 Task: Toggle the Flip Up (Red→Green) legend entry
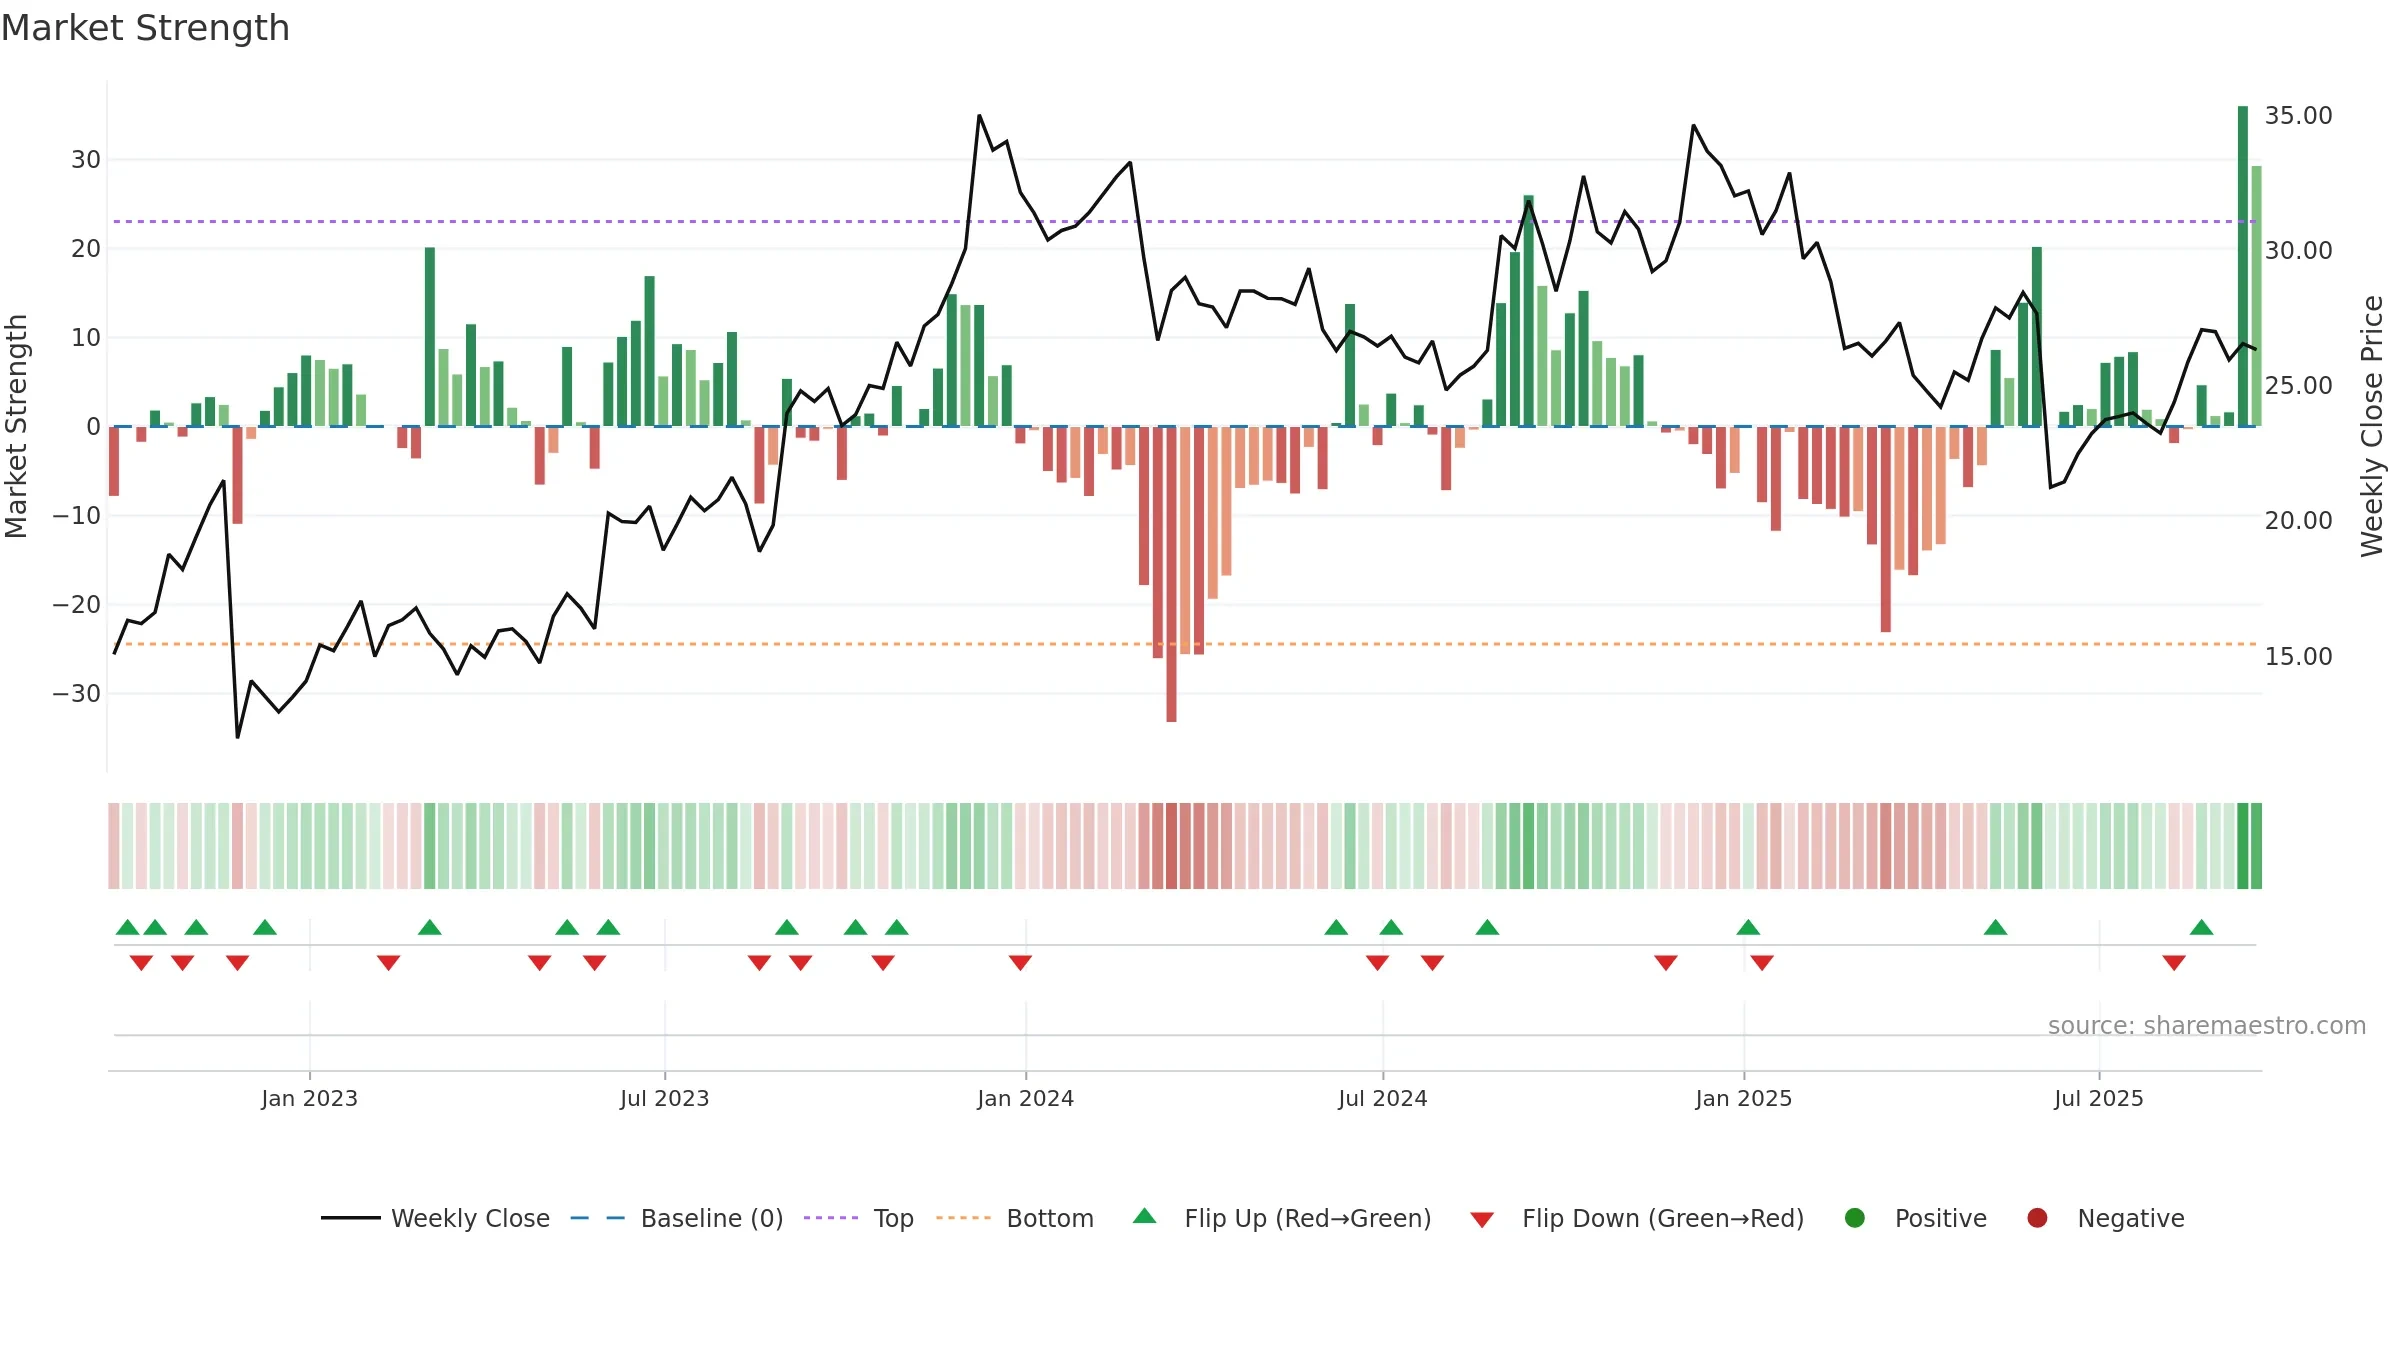click(x=1283, y=1218)
